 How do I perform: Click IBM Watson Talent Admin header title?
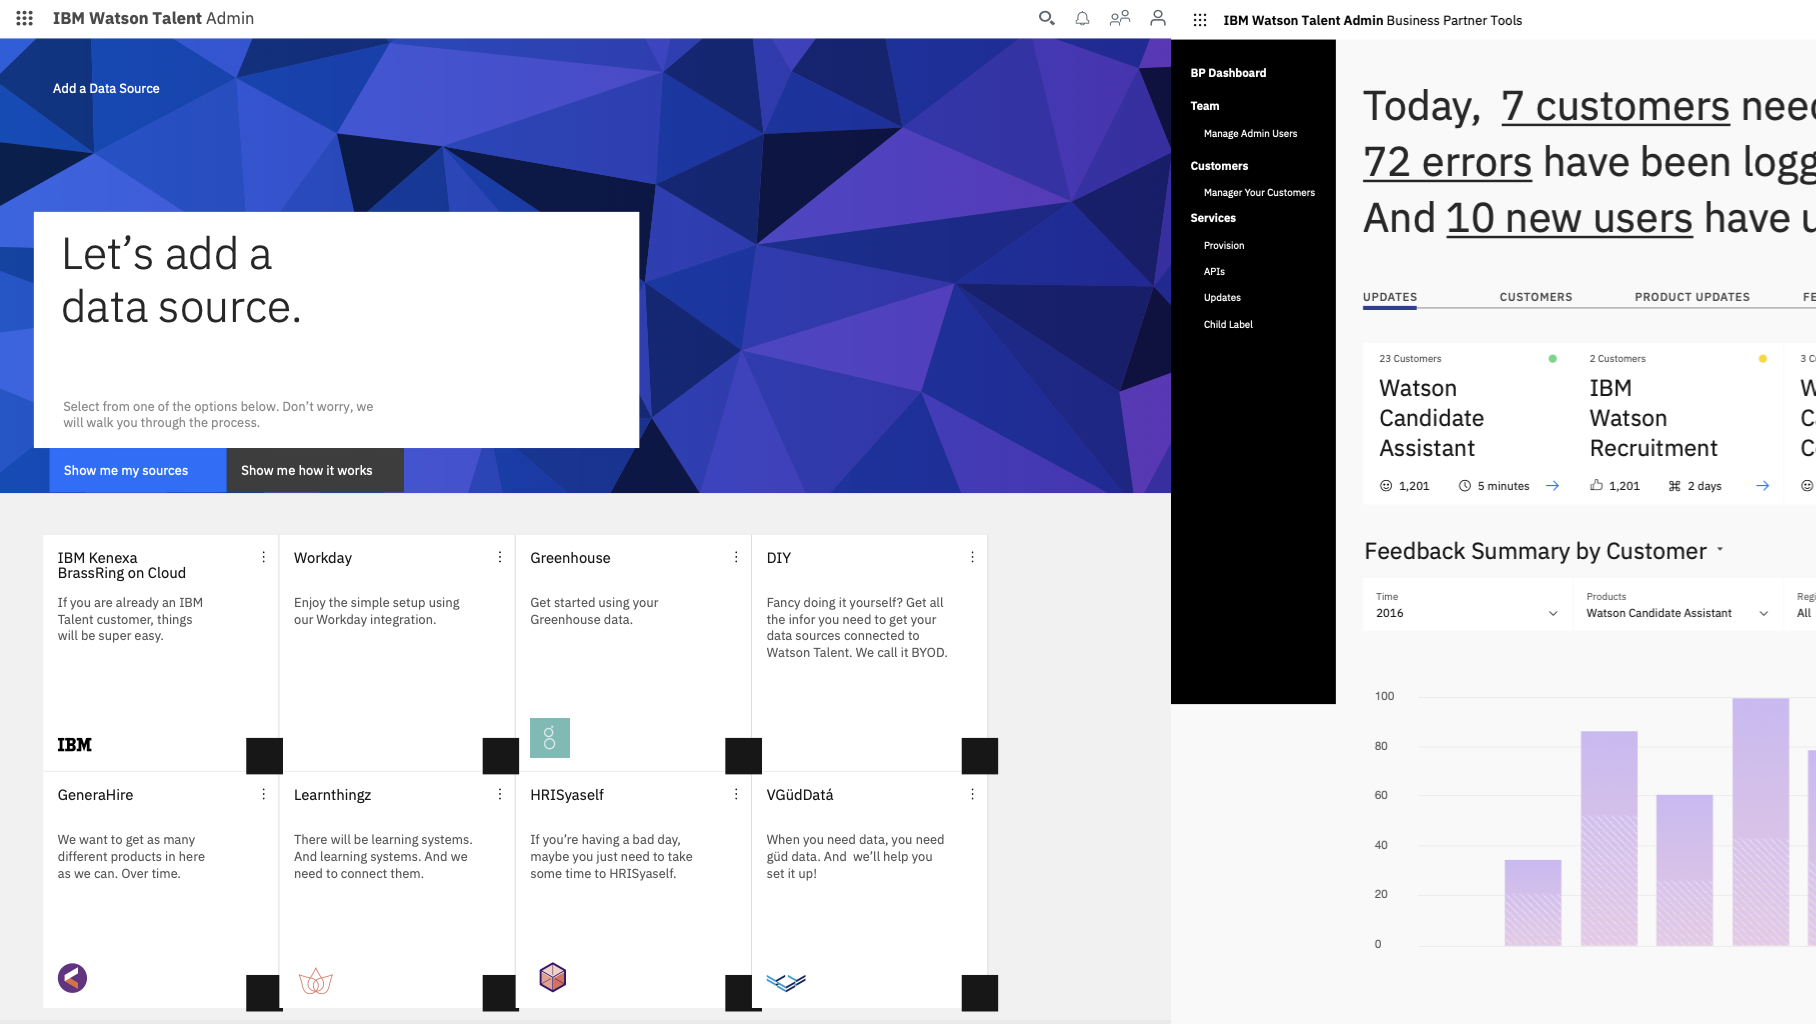pos(153,18)
